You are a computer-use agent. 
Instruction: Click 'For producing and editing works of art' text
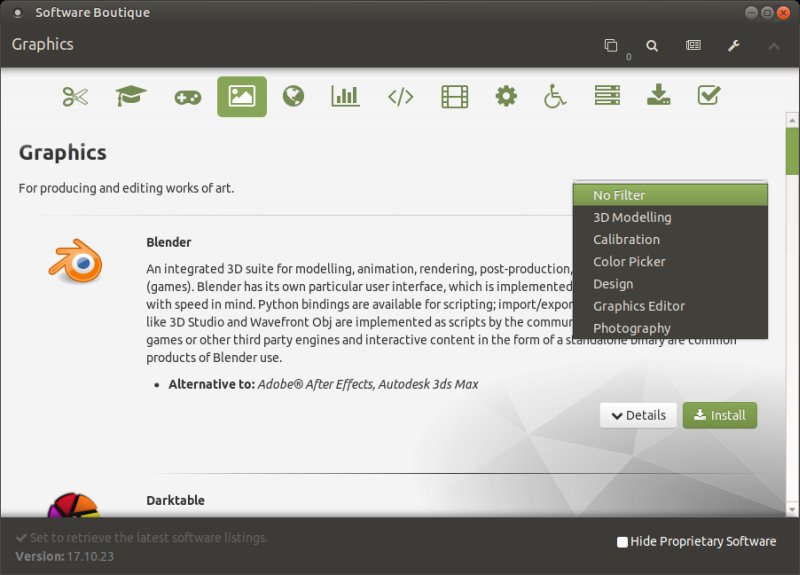point(127,188)
